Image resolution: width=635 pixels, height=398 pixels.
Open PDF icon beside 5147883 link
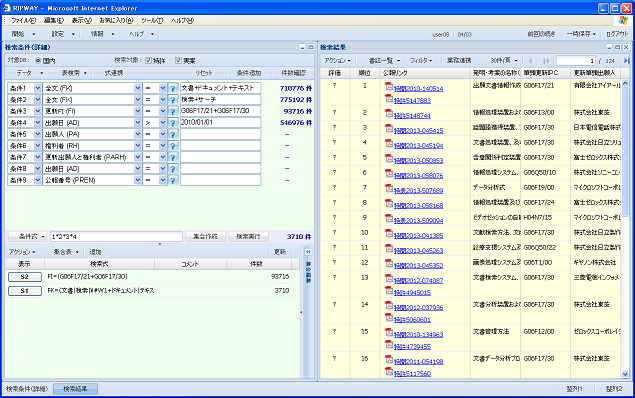coord(389,98)
